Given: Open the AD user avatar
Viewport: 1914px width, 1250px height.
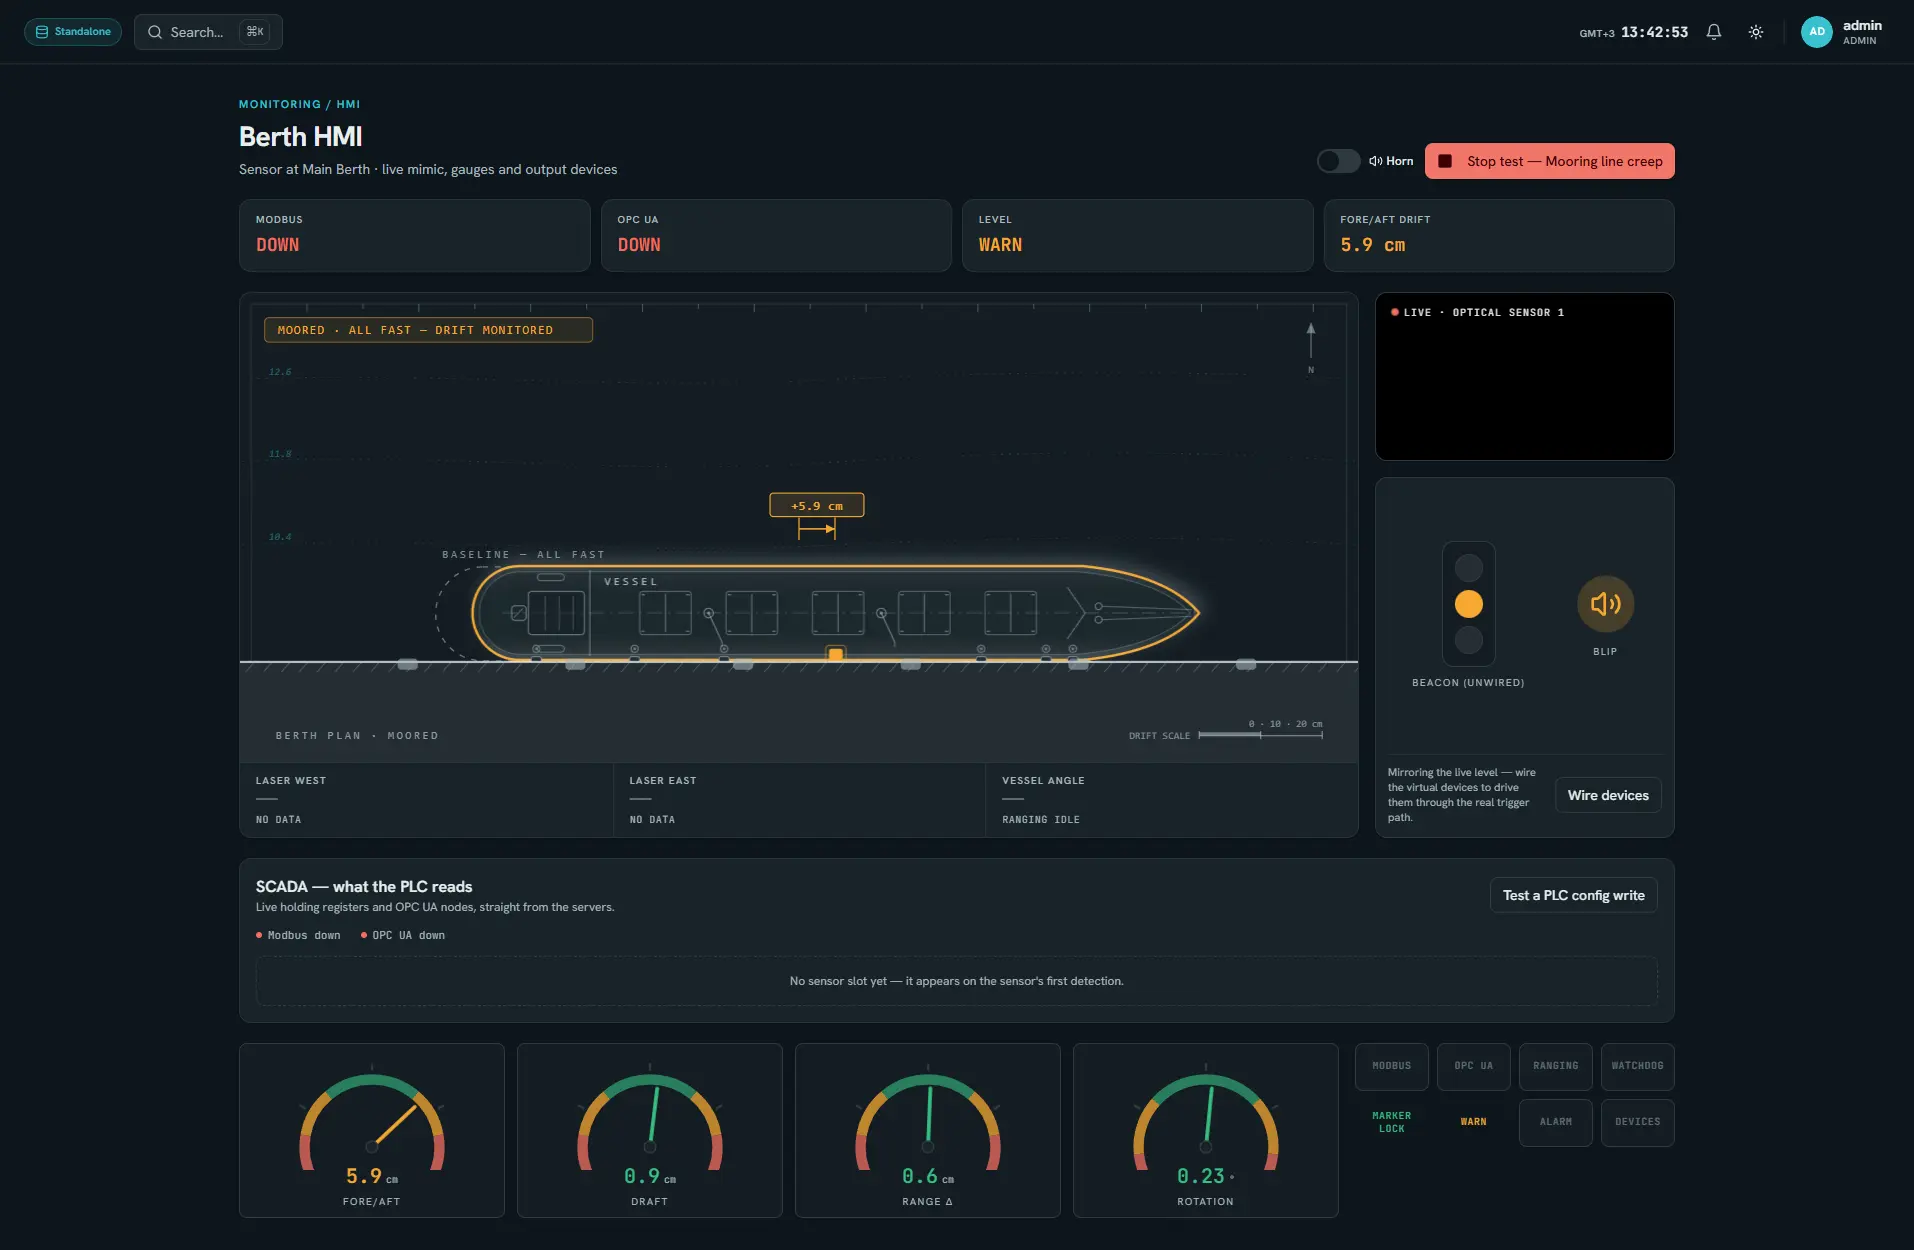Looking at the screenshot, I should pyautogui.click(x=1817, y=32).
